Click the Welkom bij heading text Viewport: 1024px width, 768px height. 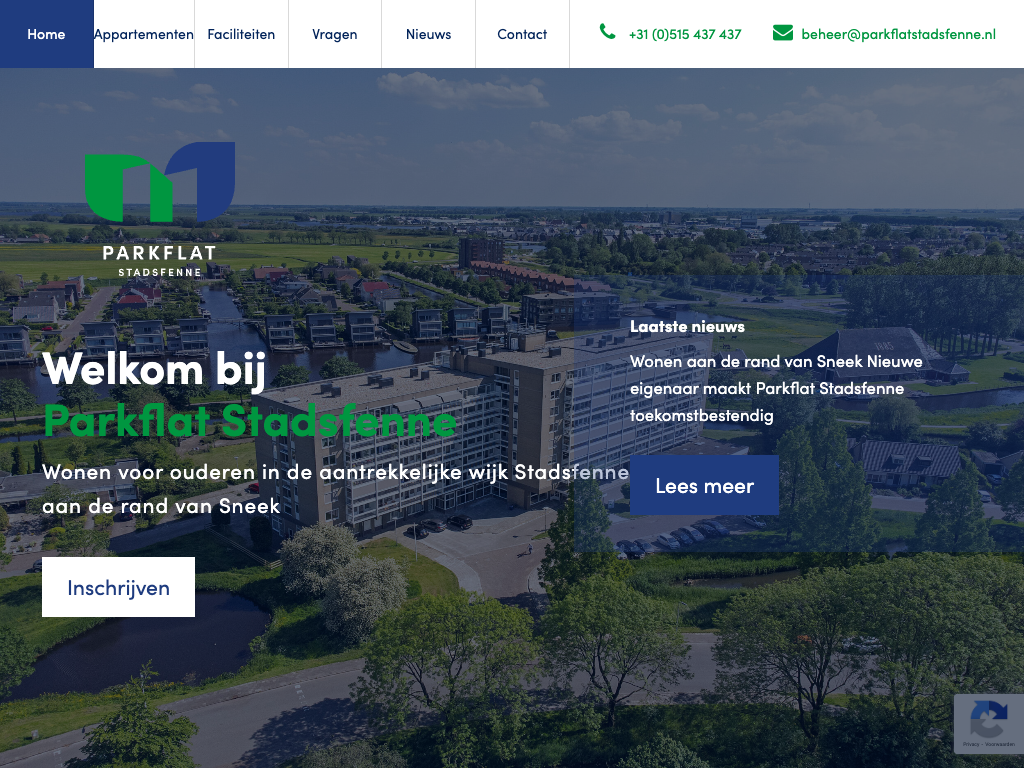153,370
